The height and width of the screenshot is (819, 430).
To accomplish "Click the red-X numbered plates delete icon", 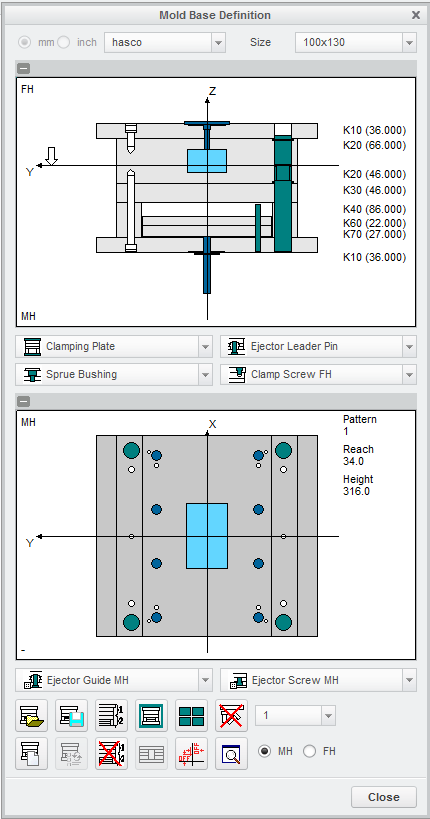I will (111, 754).
